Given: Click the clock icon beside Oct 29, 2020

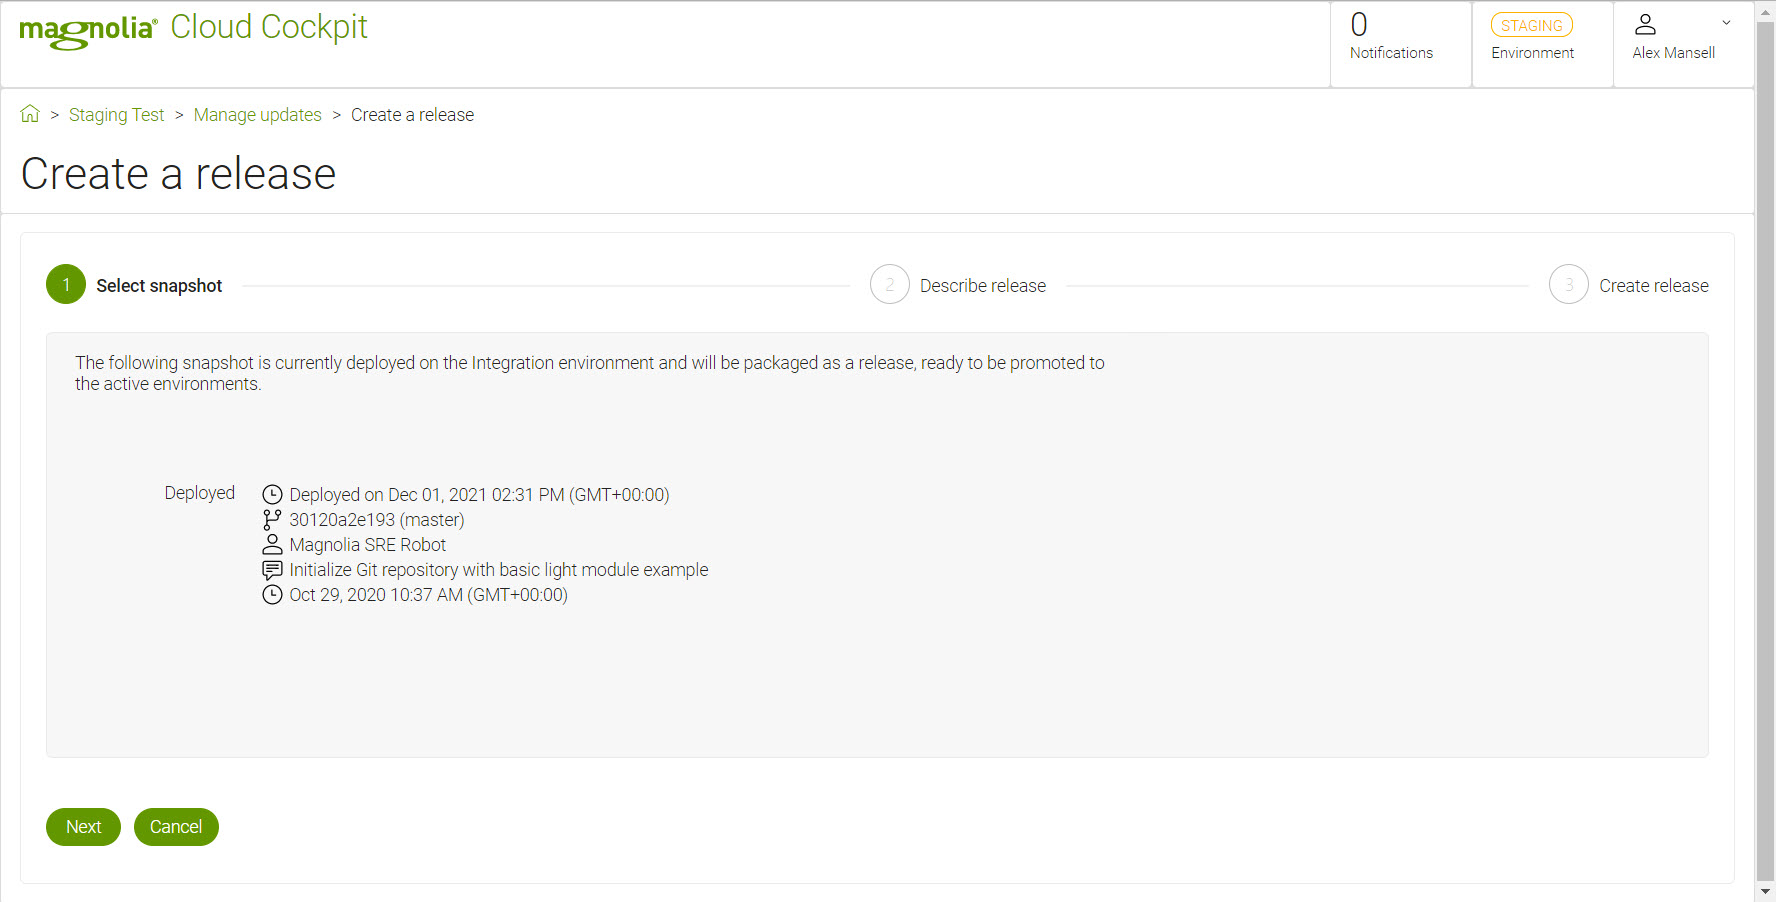Looking at the screenshot, I should click(272, 595).
